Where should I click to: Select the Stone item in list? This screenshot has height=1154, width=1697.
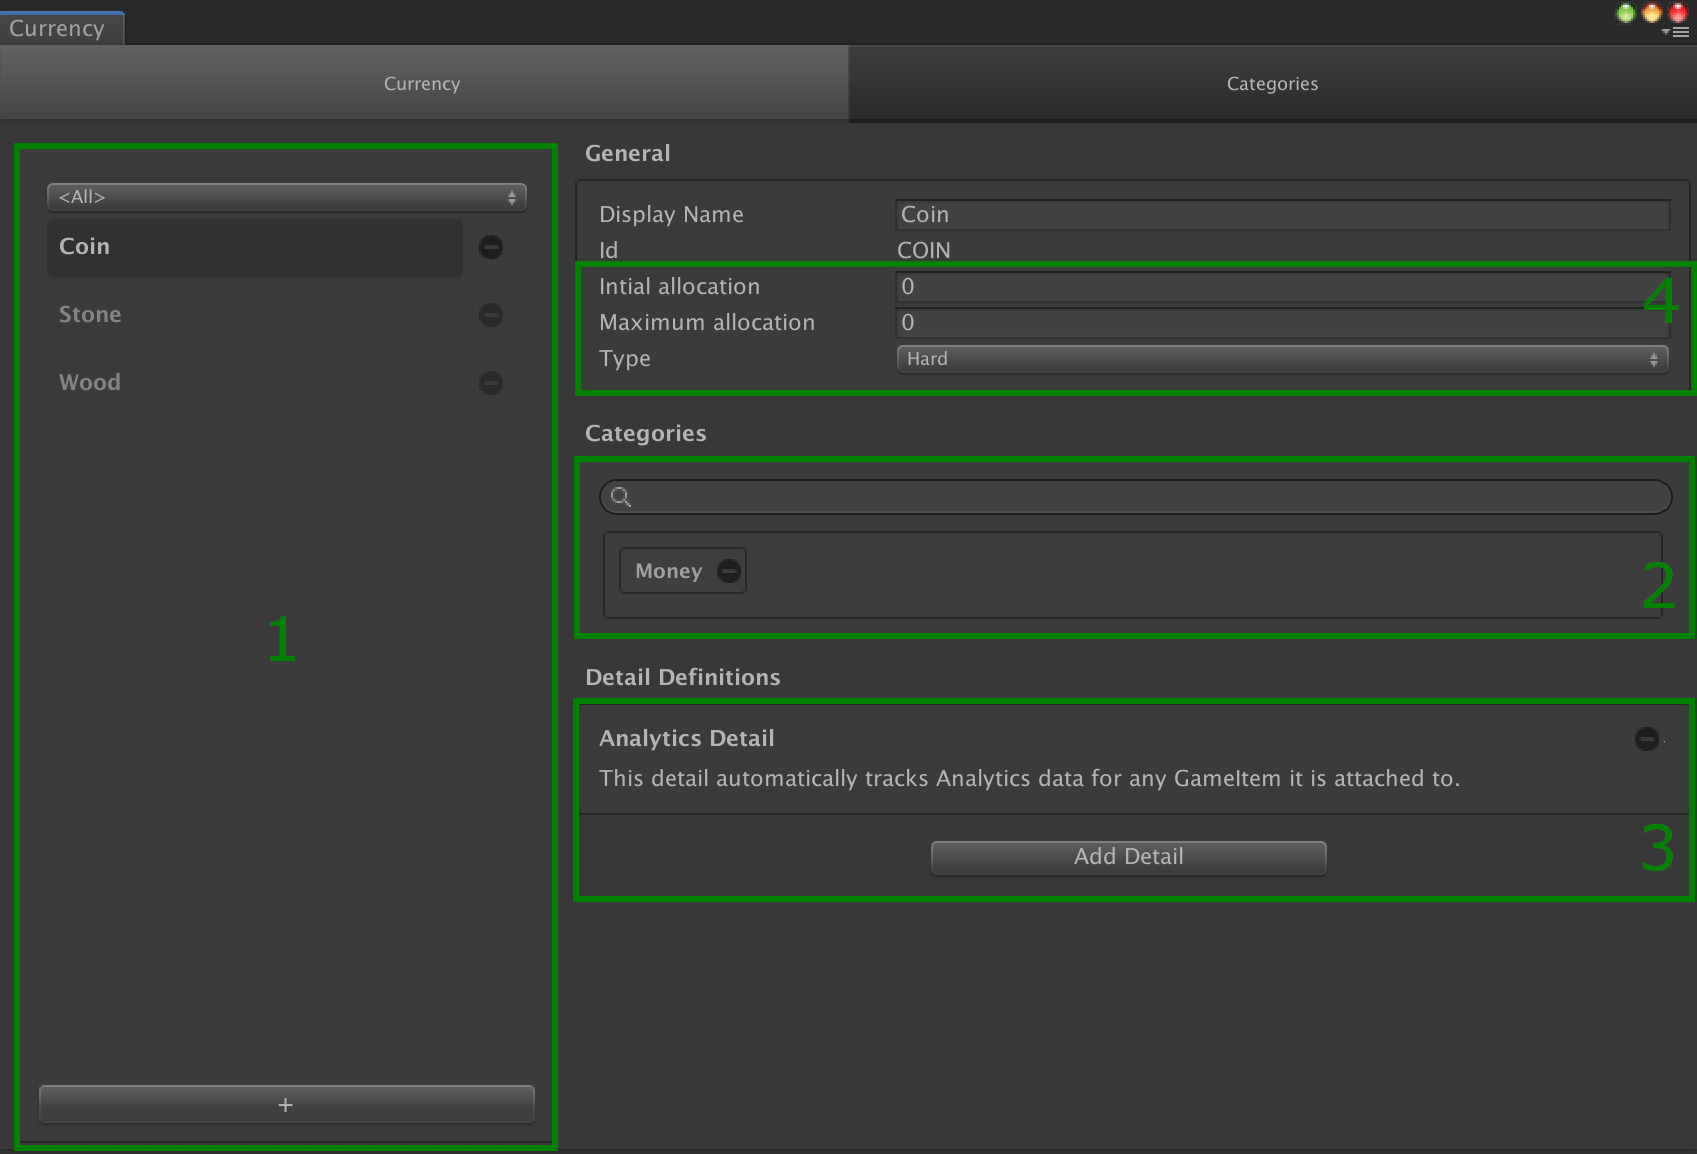255,315
